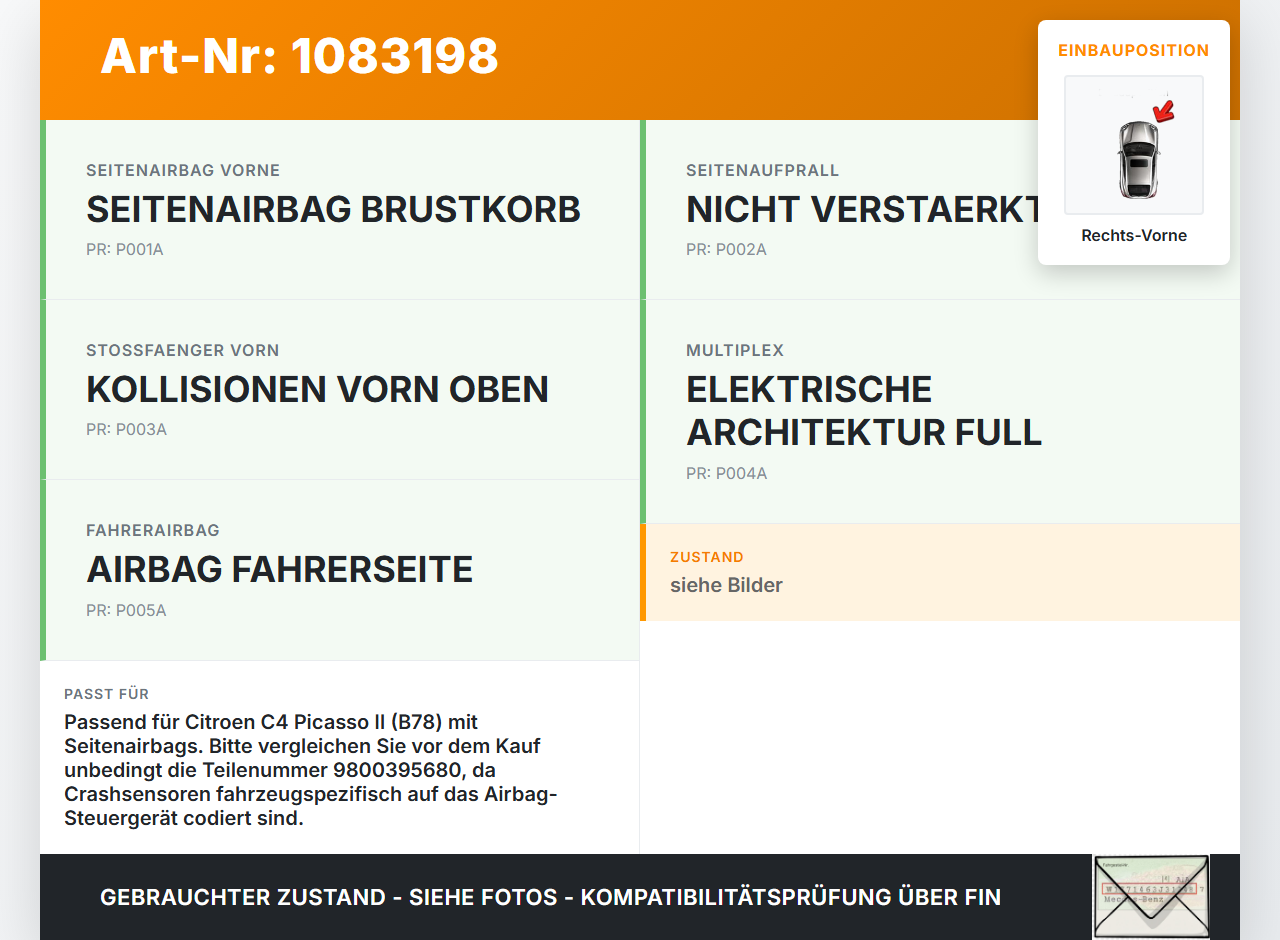Viewport: 1280px width, 940px height.
Task: Click the 'SEITENAUFPRALL' category label
Action: point(763,171)
